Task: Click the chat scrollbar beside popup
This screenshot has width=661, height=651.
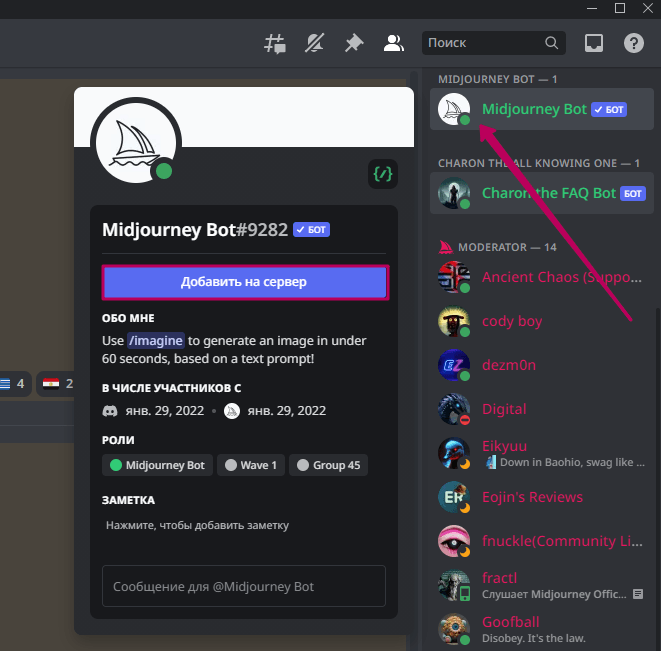Action: point(414,358)
